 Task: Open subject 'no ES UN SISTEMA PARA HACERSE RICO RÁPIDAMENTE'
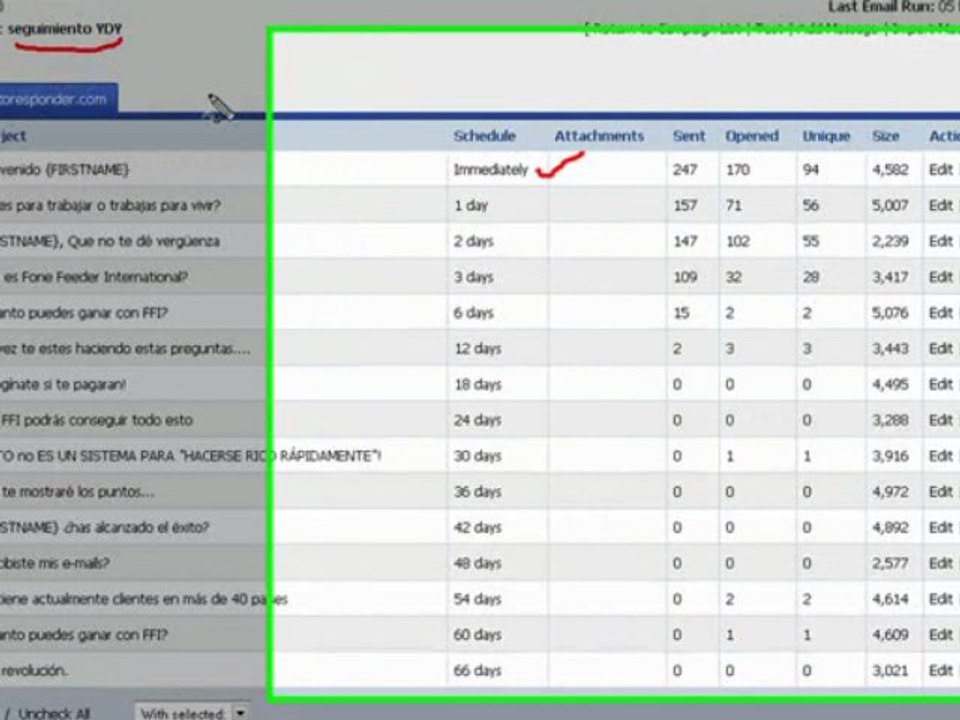(190, 456)
